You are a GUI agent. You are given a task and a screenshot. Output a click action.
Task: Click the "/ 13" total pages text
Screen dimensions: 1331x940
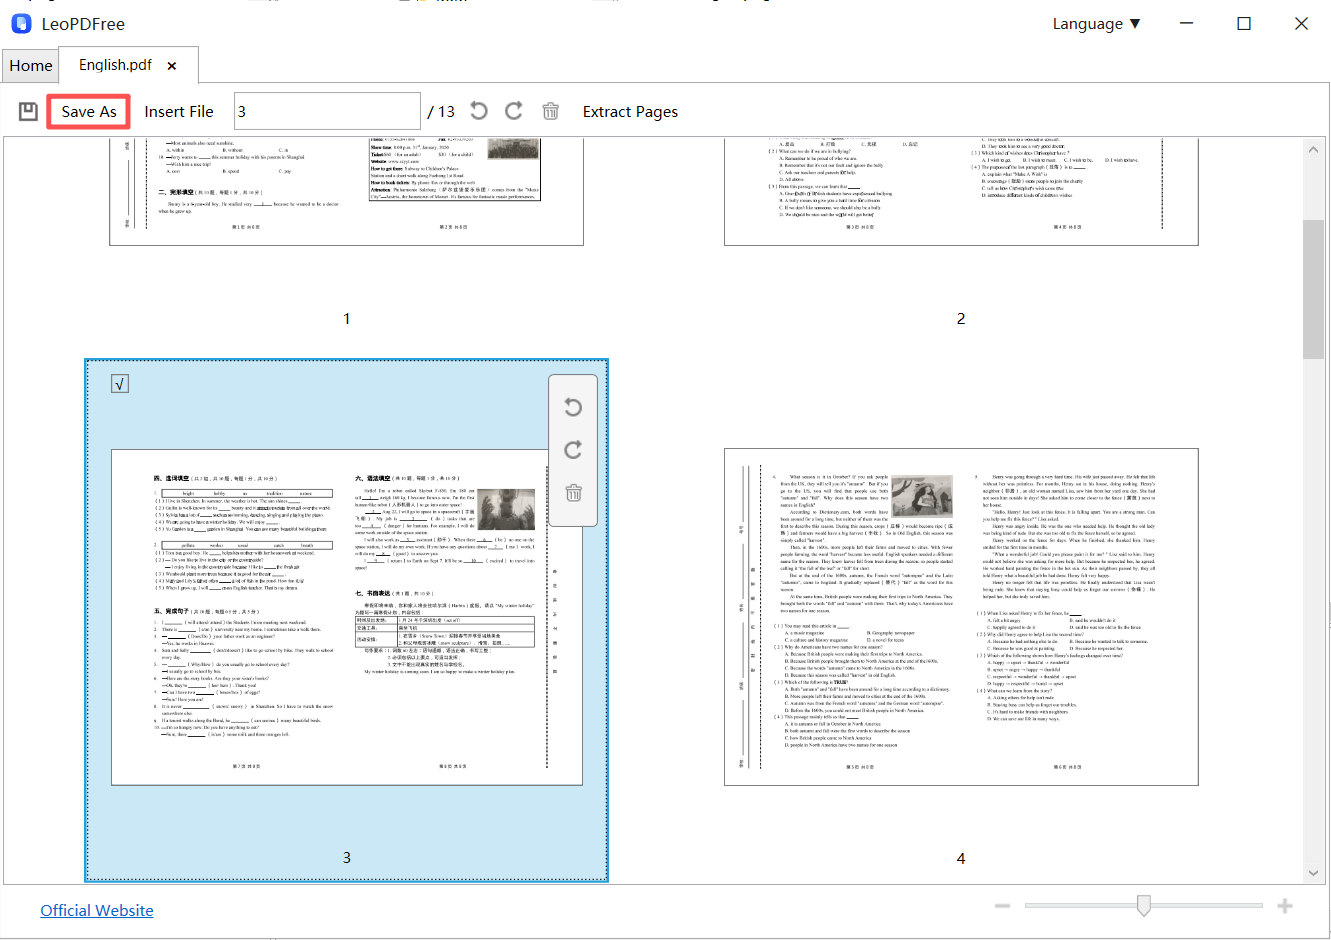[441, 112]
